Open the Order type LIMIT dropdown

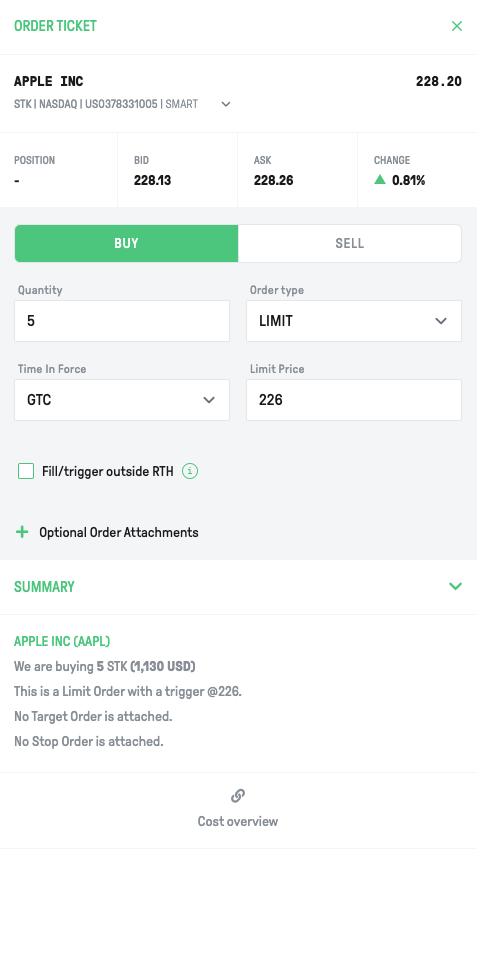tap(353, 321)
